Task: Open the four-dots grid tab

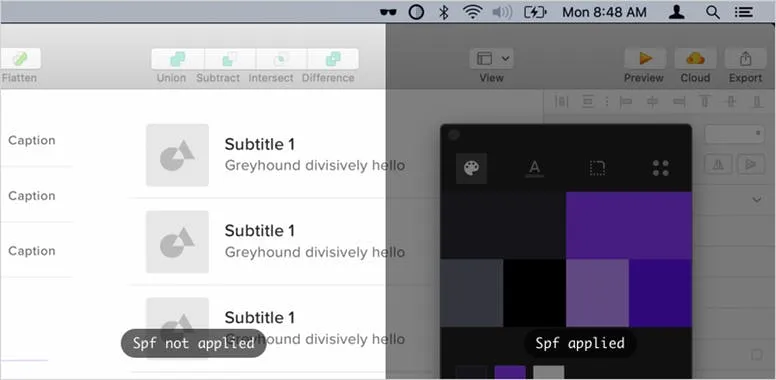Action: (x=661, y=168)
